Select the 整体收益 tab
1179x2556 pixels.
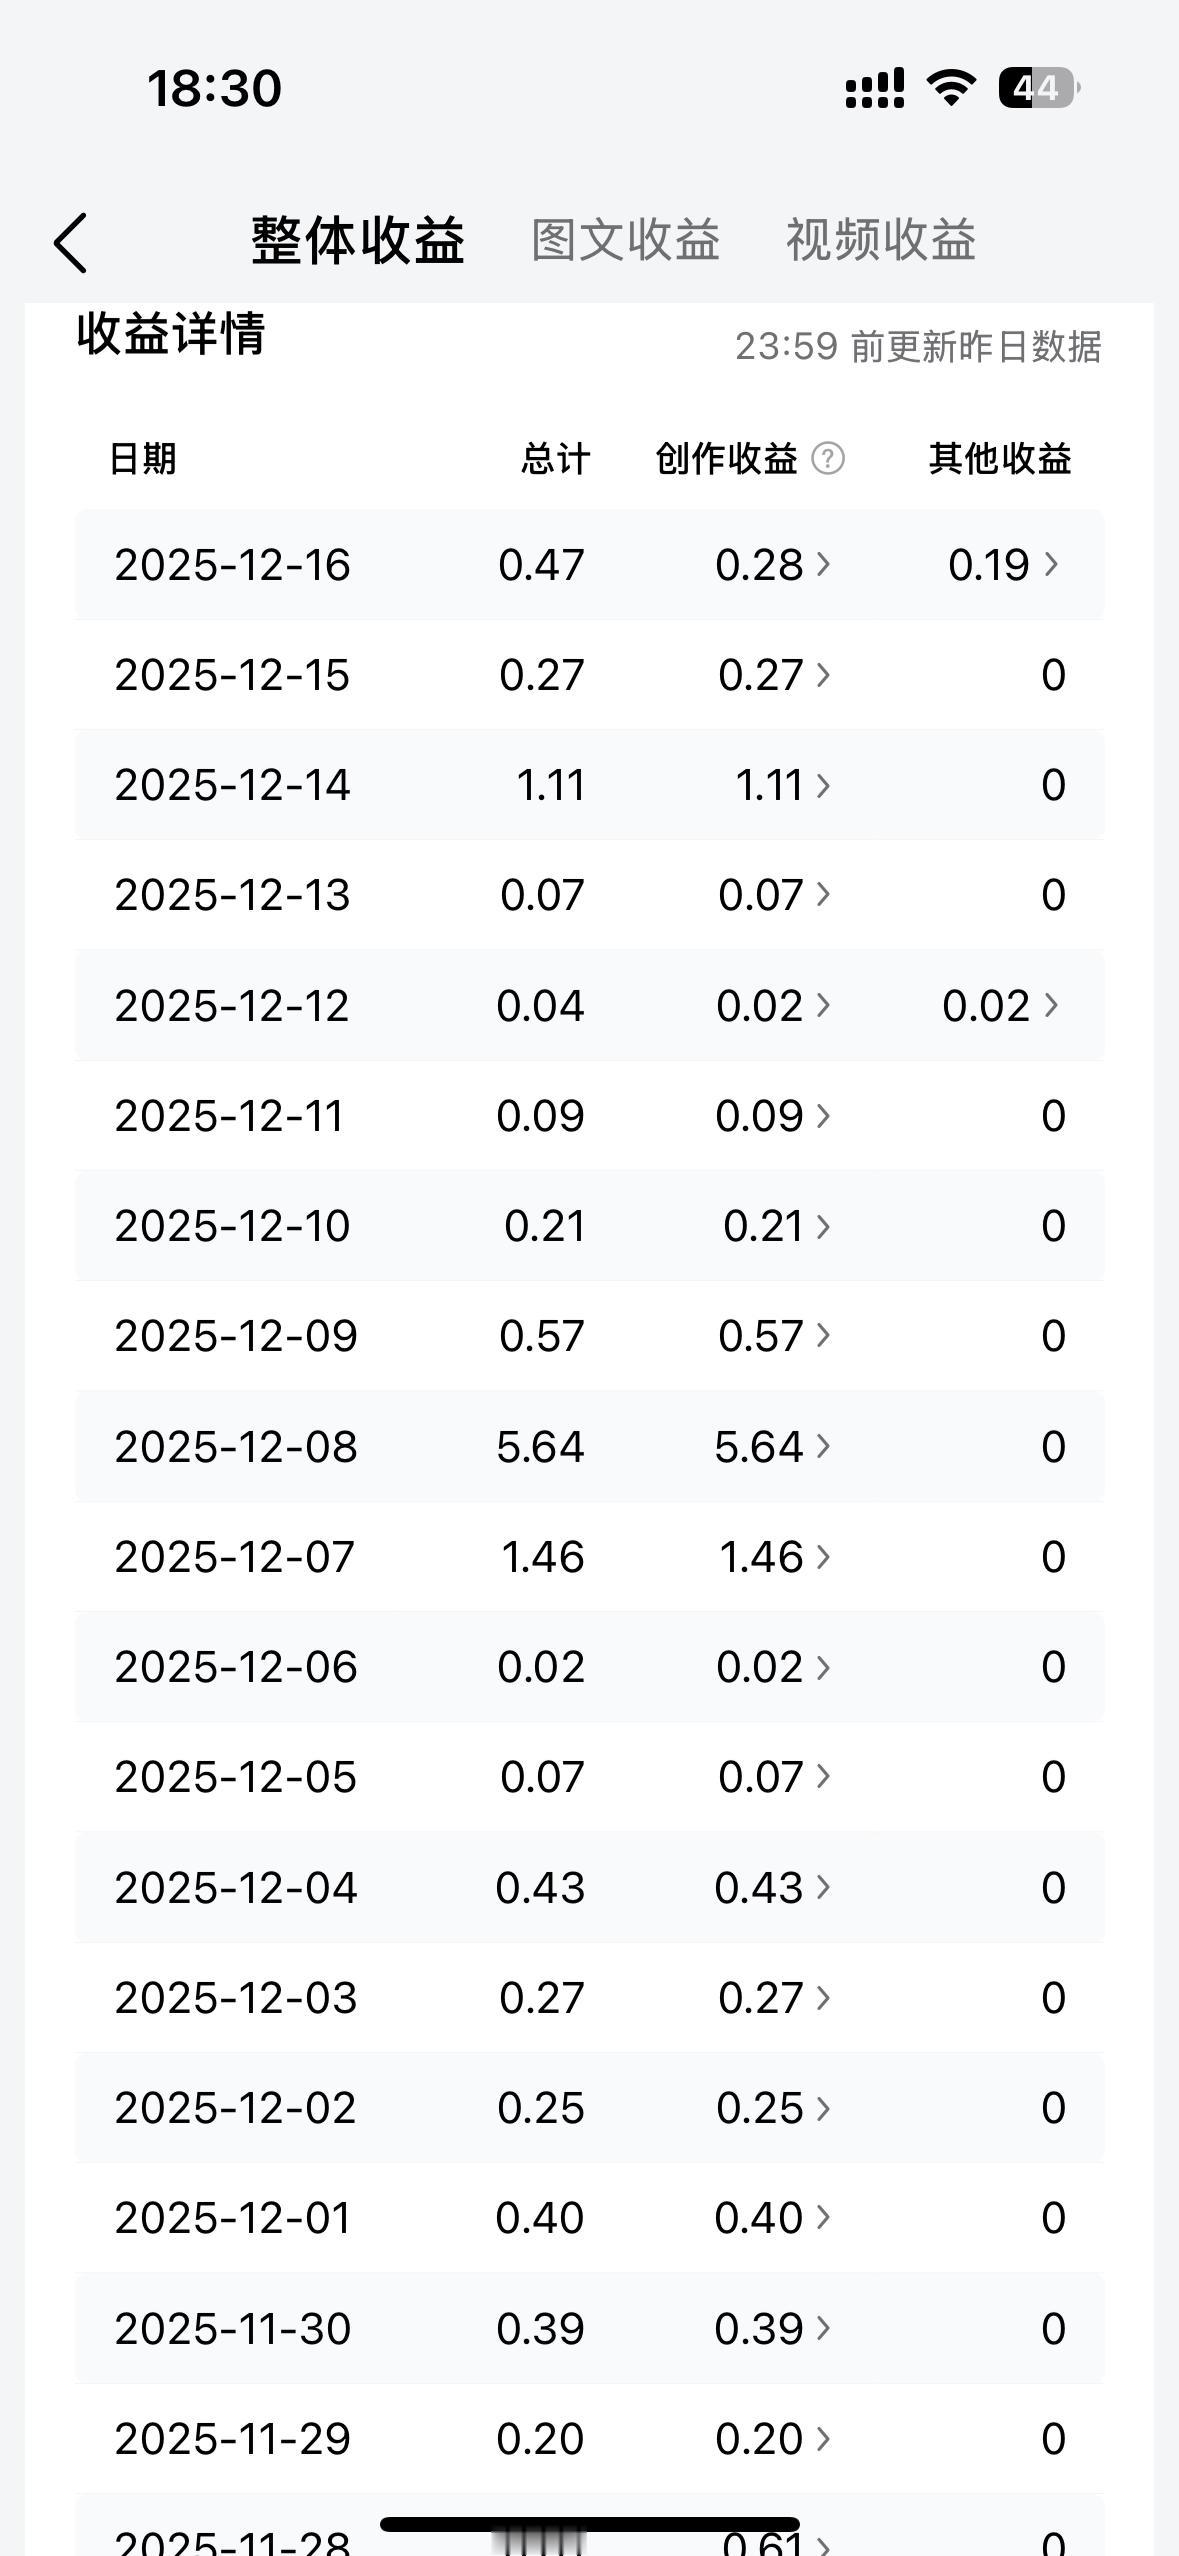click(357, 240)
